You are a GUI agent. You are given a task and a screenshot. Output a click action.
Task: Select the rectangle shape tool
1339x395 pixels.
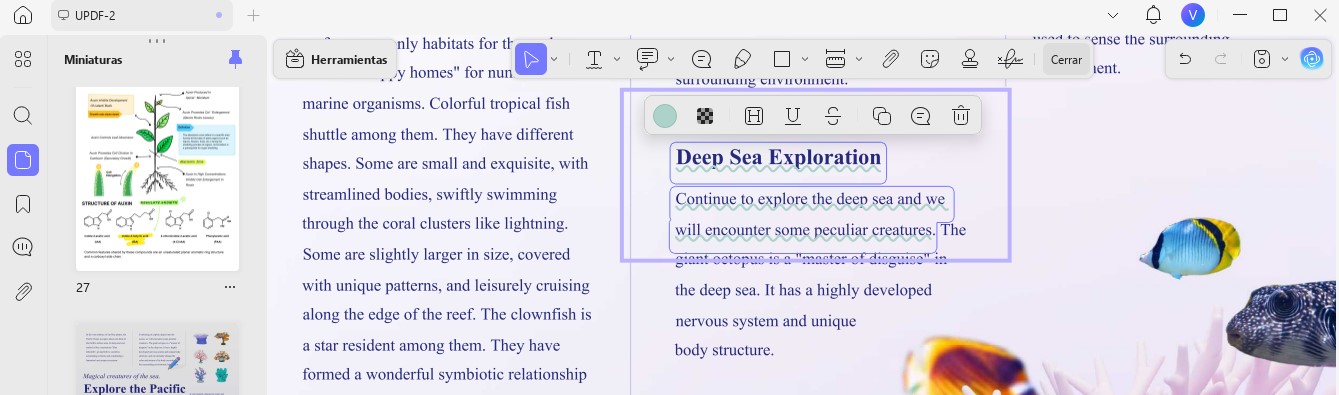click(x=782, y=59)
